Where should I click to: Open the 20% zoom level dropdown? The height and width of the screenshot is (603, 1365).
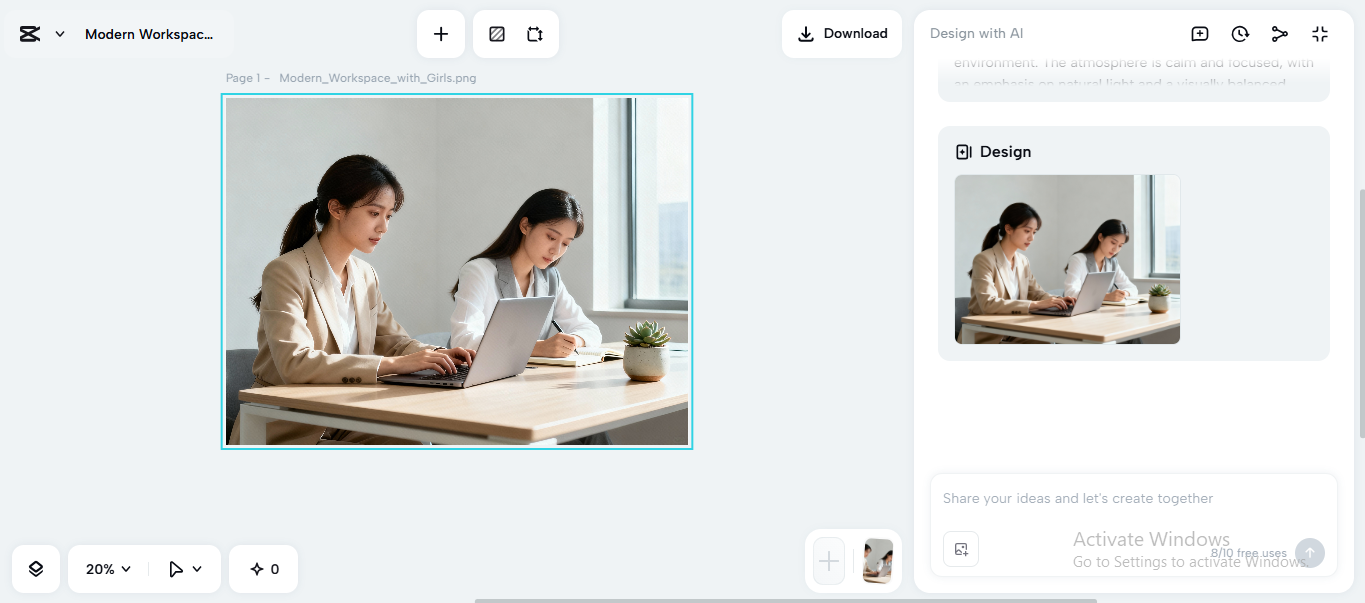pos(108,569)
